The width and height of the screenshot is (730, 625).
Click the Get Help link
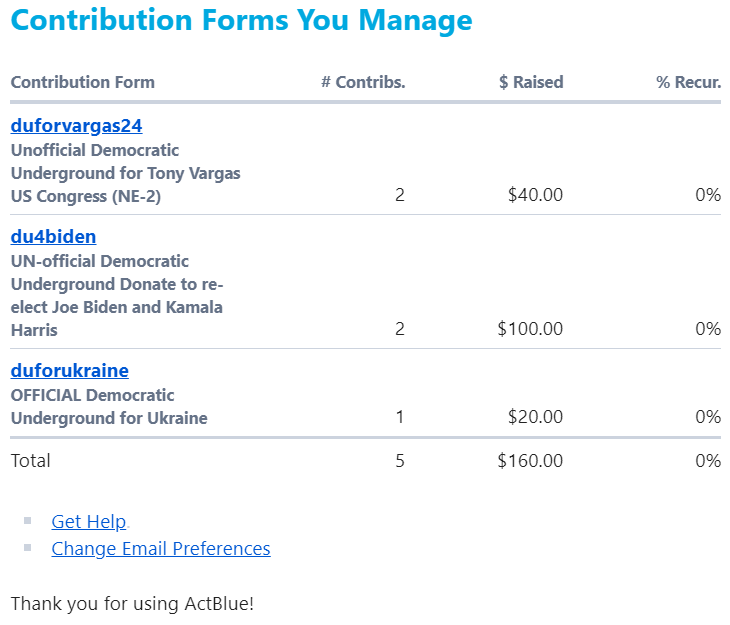tap(88, 521)
